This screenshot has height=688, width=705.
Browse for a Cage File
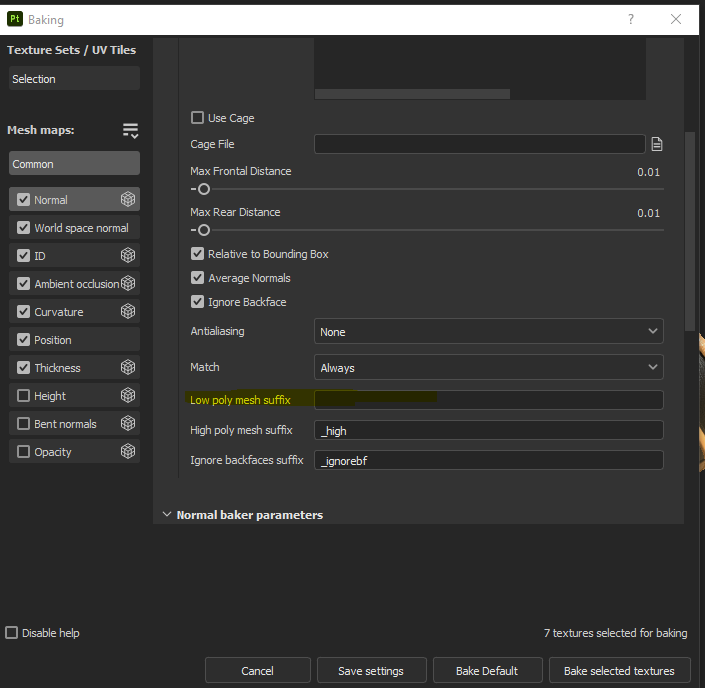[x=657, y=144]
